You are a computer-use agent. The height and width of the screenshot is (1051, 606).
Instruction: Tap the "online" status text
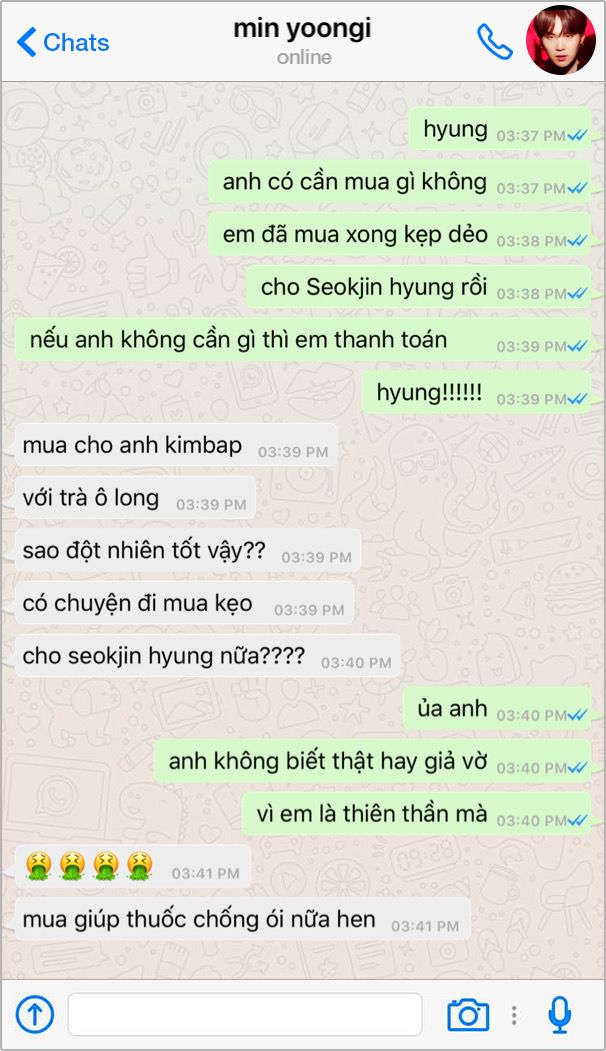point(304,58)
